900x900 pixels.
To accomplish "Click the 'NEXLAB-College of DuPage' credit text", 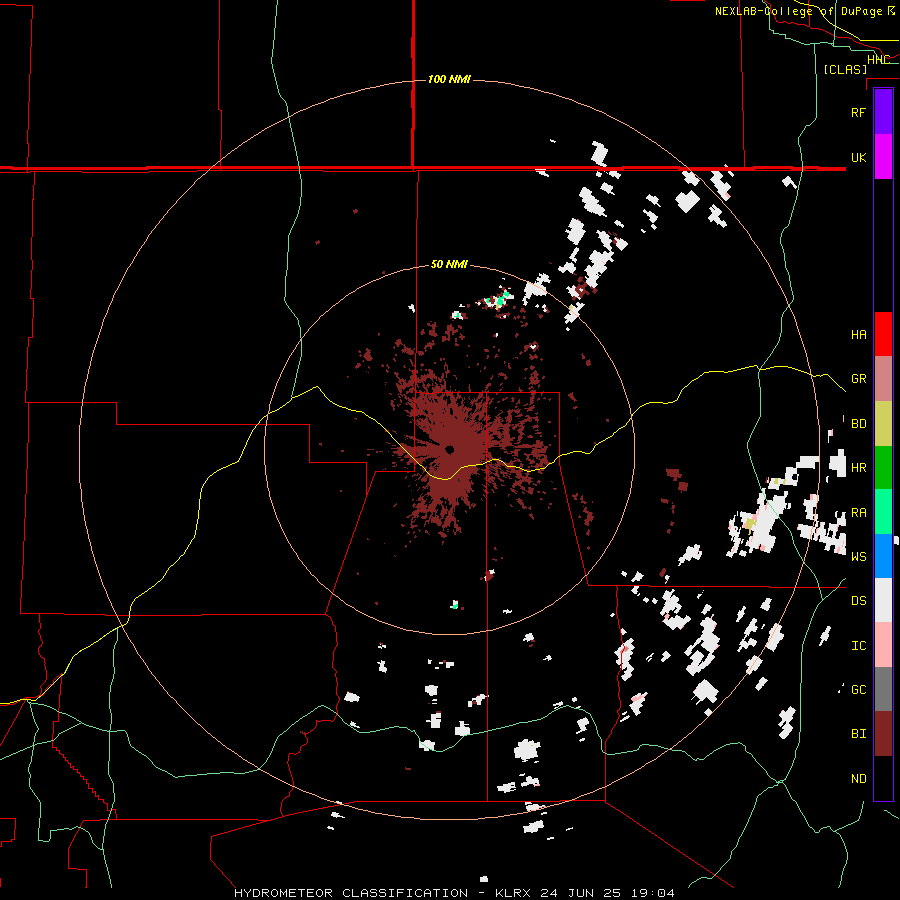I will tap(798, 11).
